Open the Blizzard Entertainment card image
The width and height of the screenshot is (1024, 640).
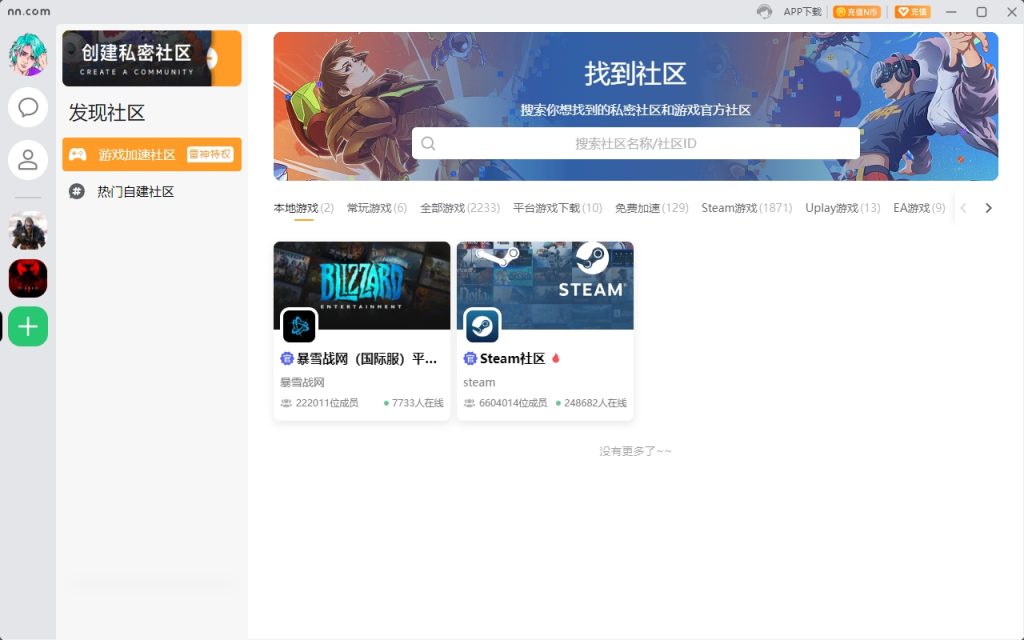pos(362,285)
